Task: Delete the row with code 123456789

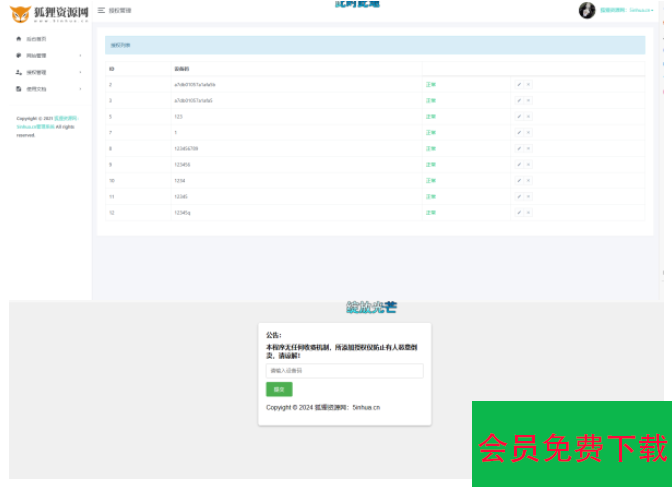Action: coord(528,149)
